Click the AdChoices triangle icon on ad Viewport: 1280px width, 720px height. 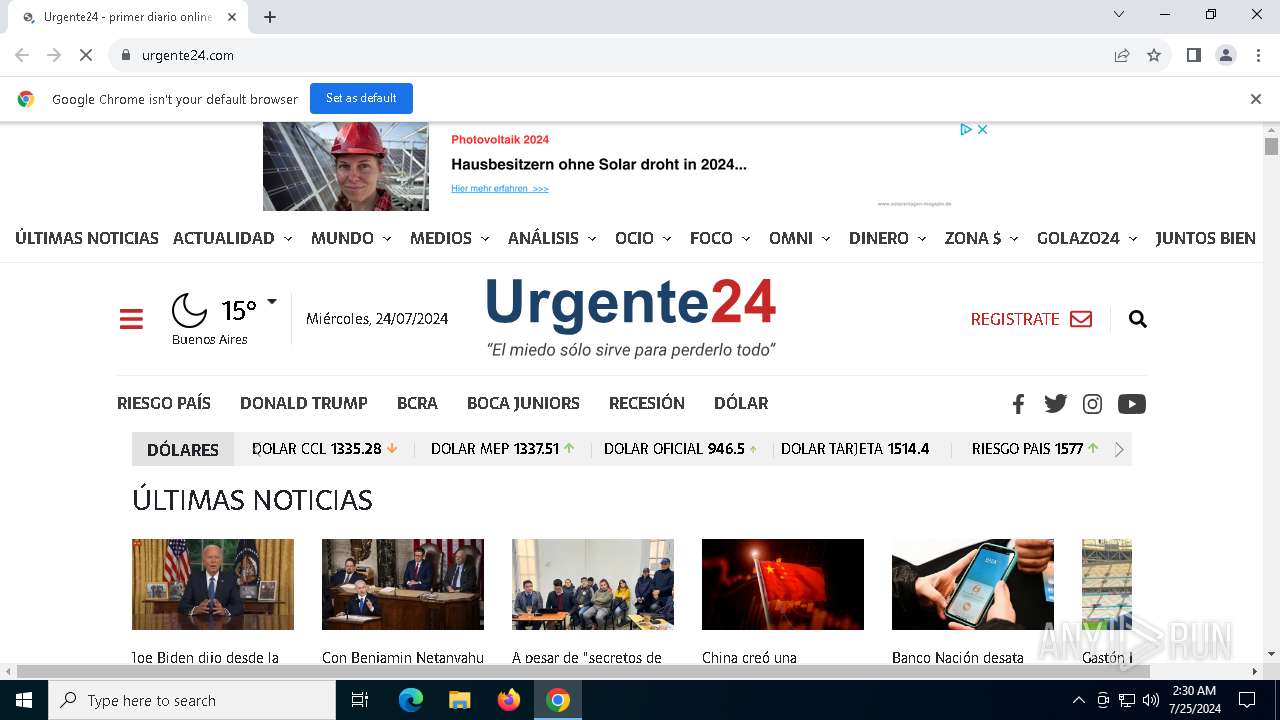tap(966, 130)
